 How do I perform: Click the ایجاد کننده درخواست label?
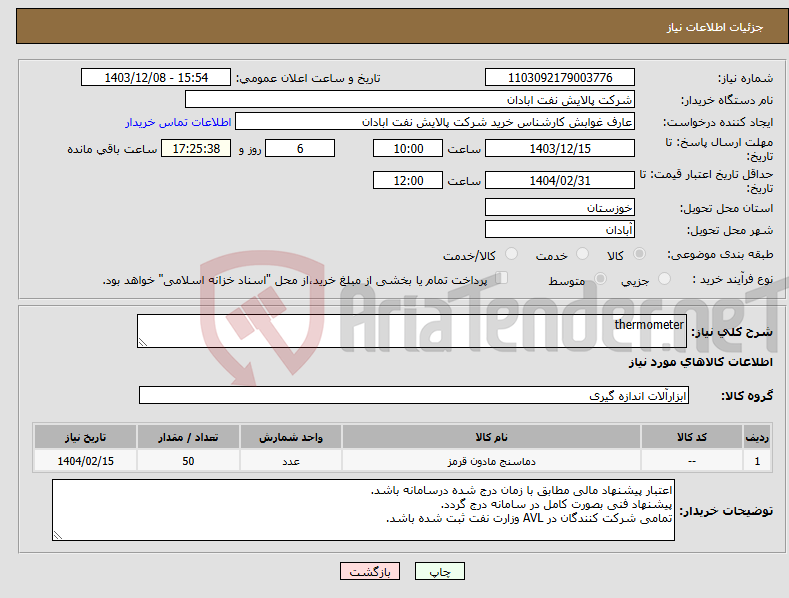[x=718, y=122]
